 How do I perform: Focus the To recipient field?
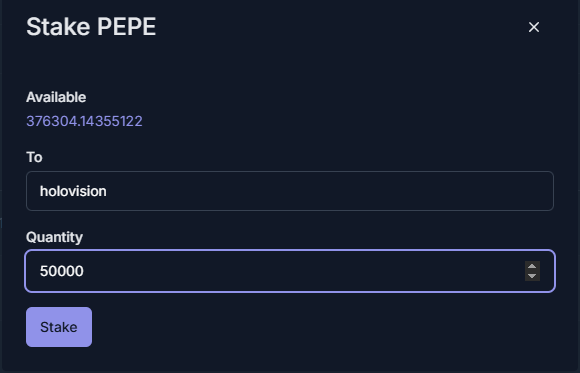290,191
